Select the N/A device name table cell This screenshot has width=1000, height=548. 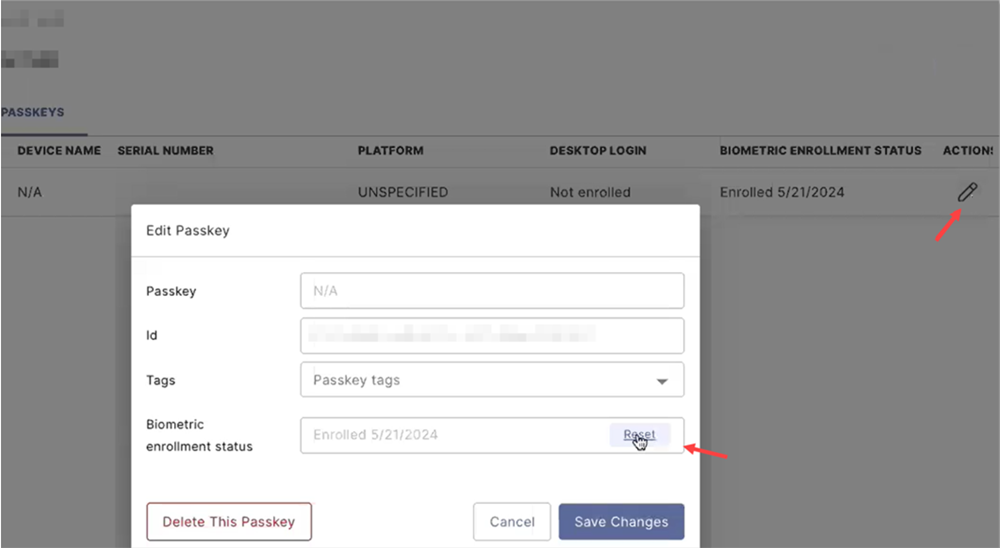tap(30, 192)
